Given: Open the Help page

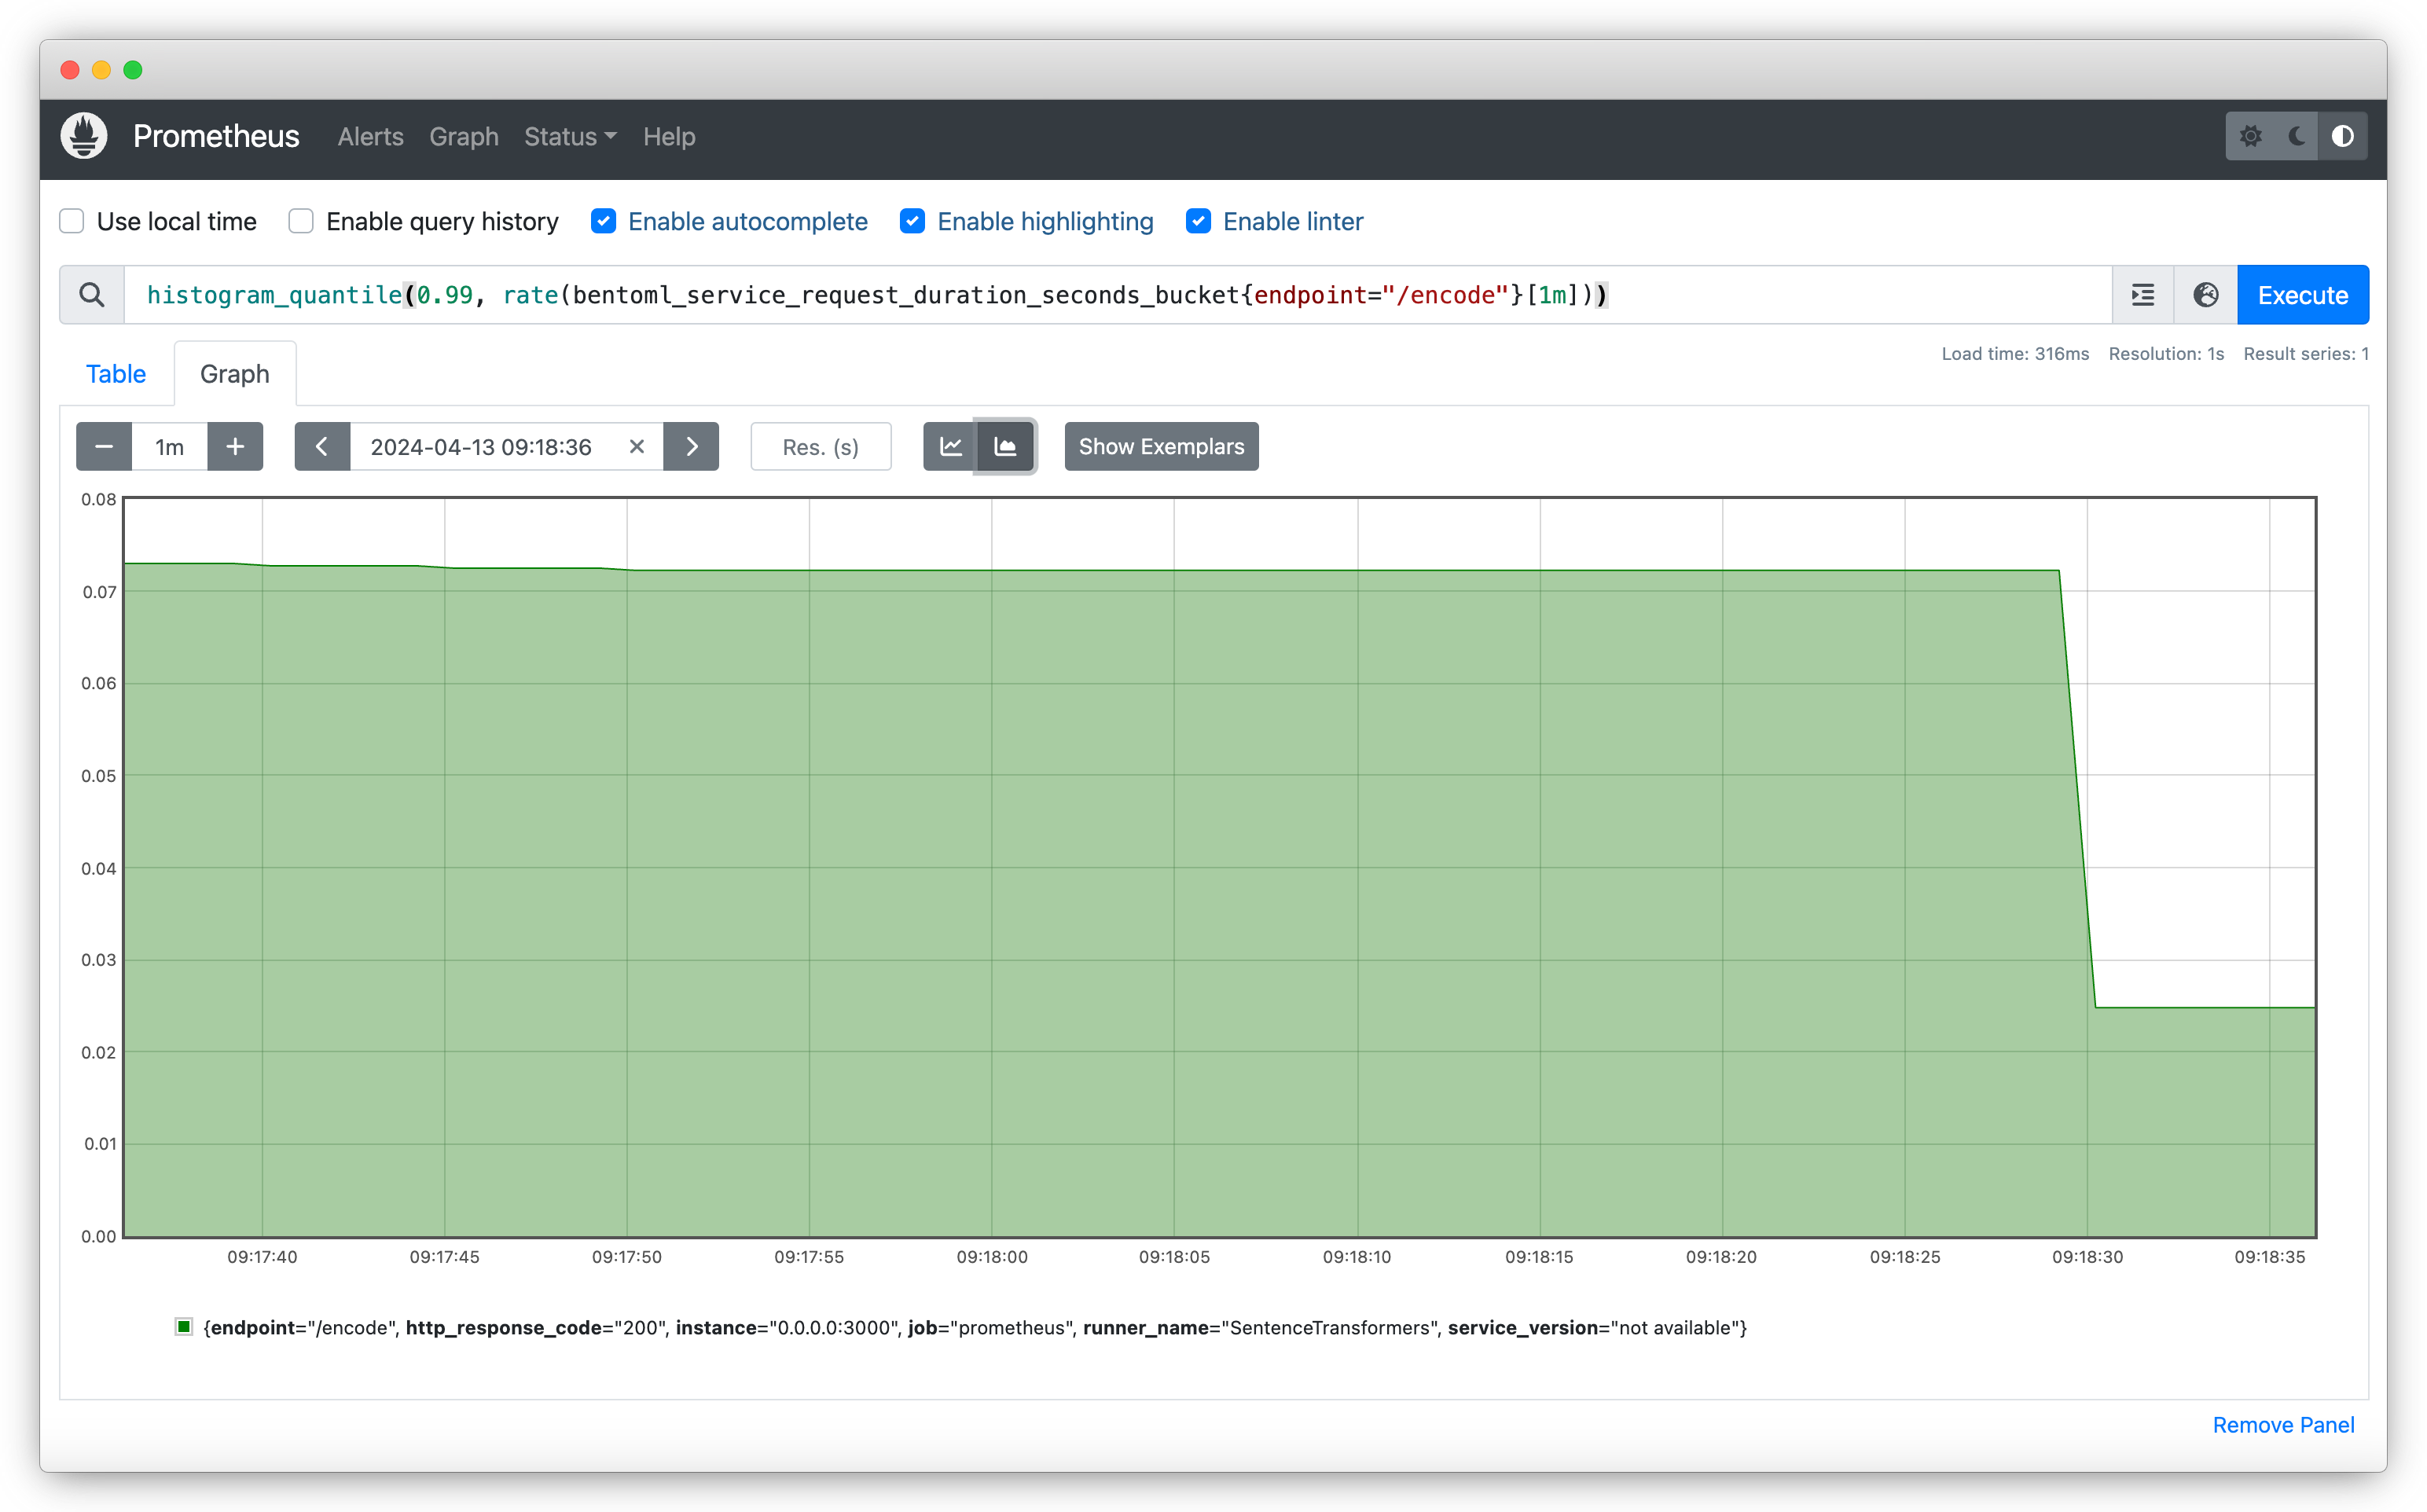Looking at the screenshot, I should click(669, 137).
